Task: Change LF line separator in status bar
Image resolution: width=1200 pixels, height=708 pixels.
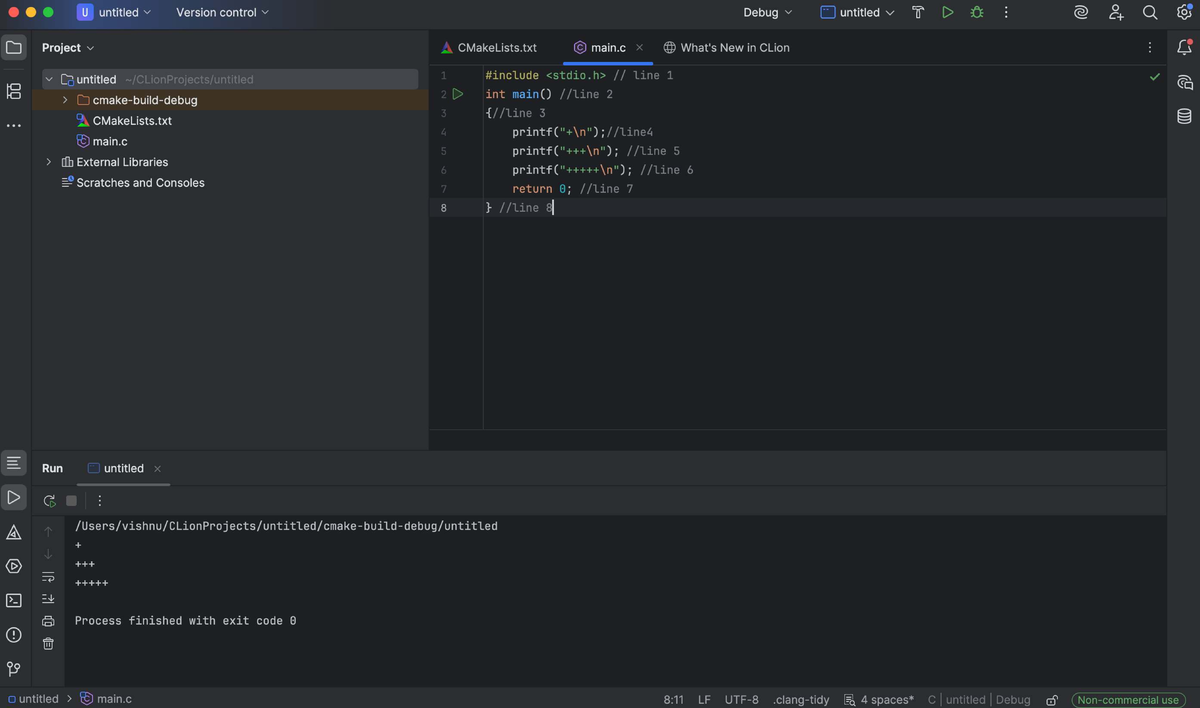Action: pos(704,700)
